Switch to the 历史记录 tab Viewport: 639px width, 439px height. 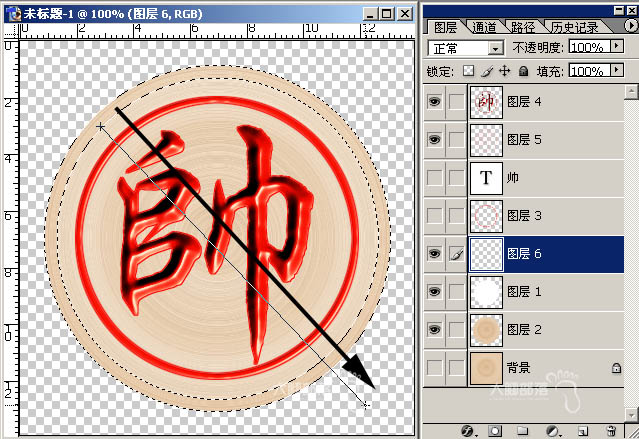click(x=575, y=27)
